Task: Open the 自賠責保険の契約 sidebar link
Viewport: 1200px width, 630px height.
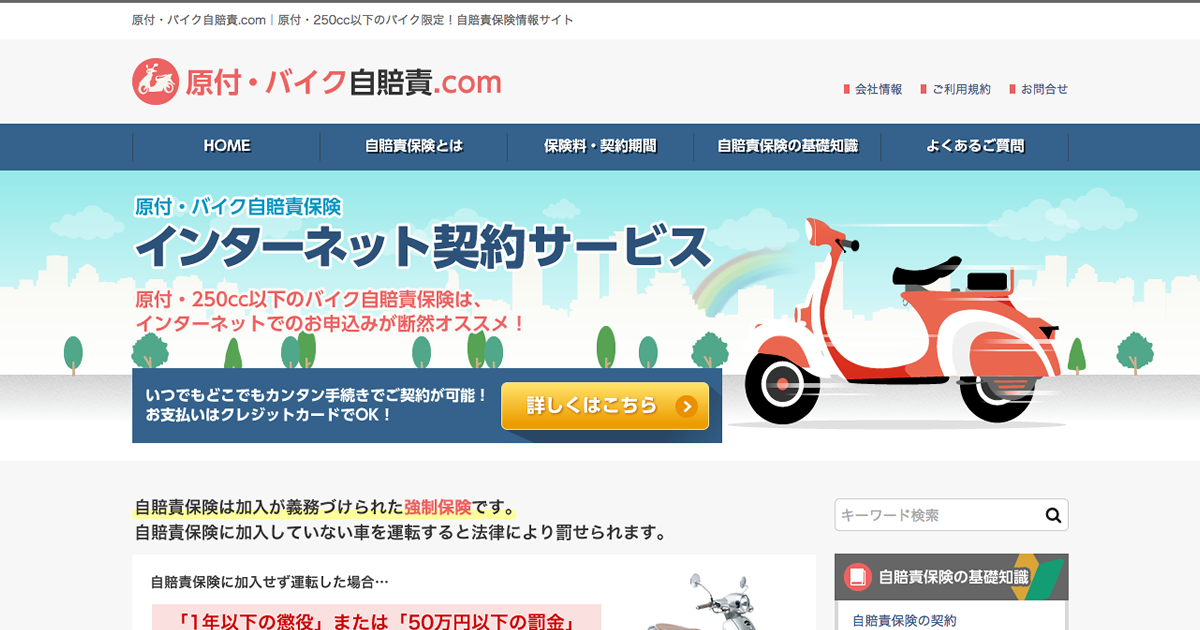Action: [904, 620]
